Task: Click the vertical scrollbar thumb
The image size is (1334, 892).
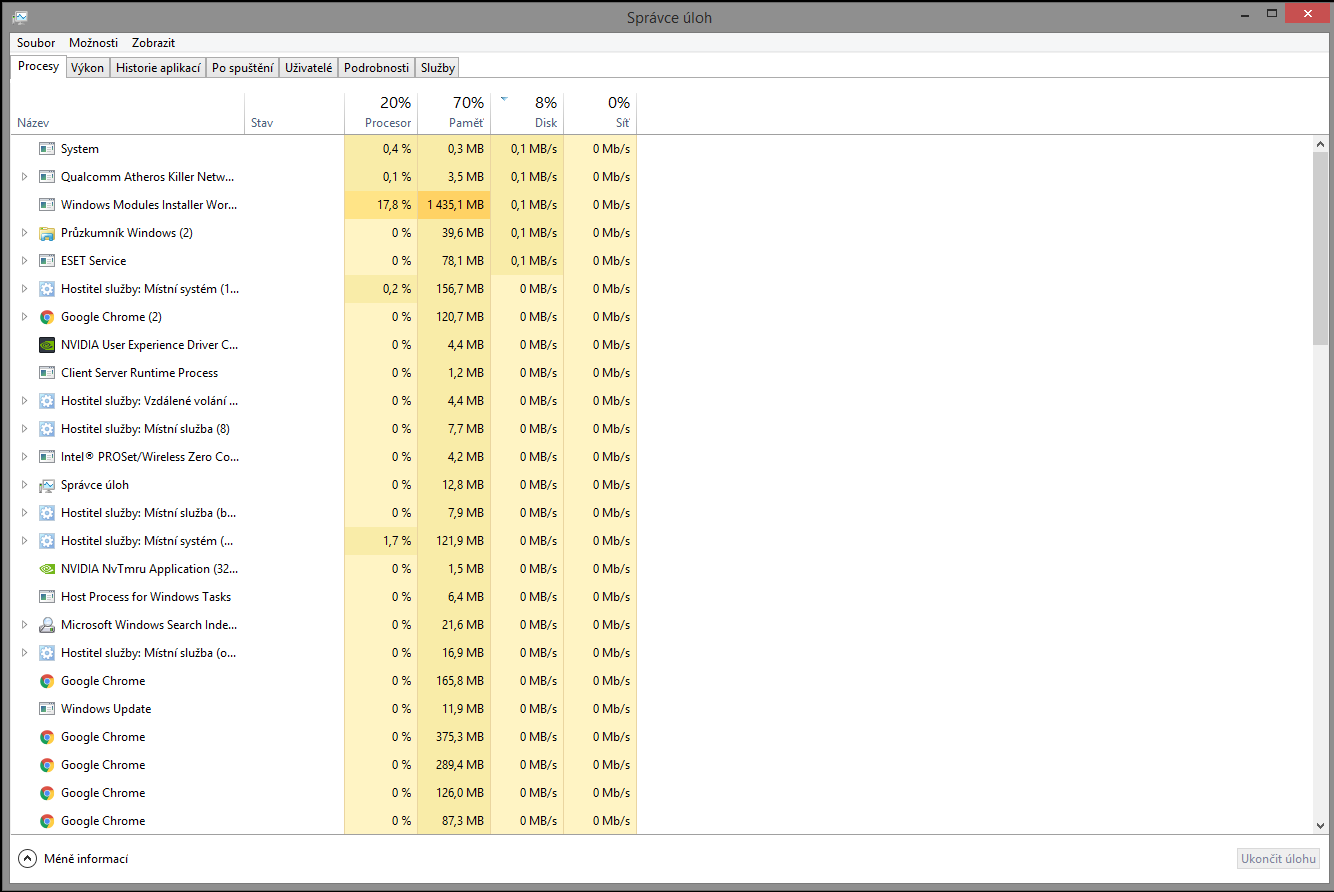Action: 1321,250
